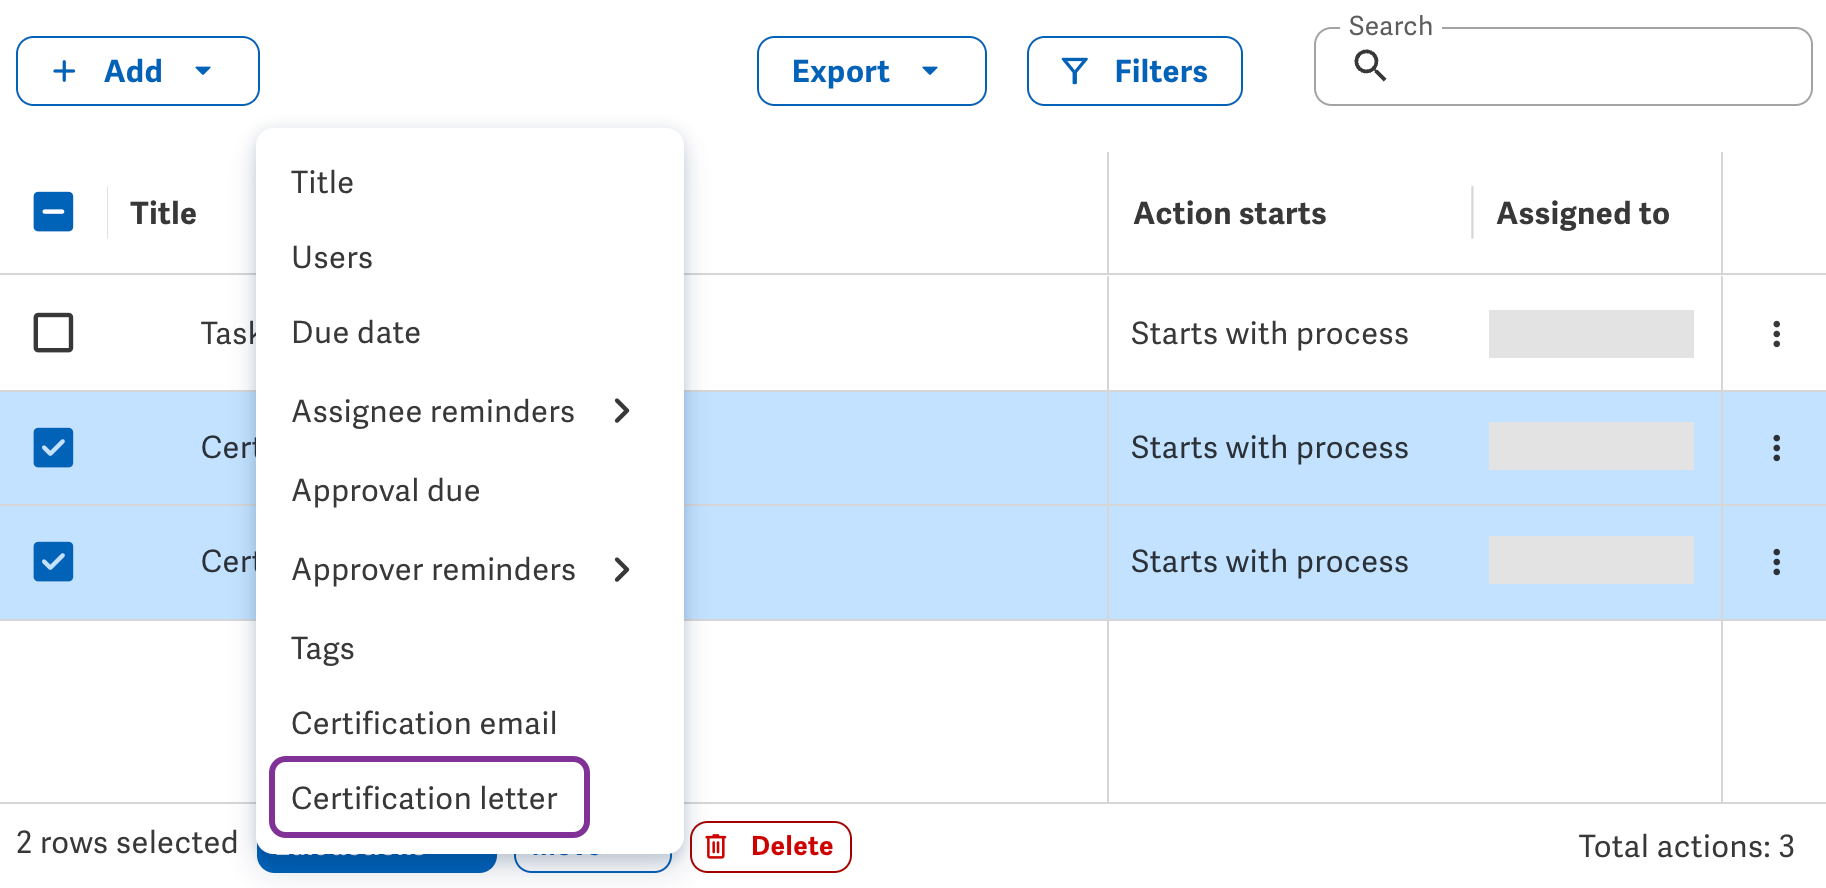The image size is (1826, 888).
Task: Click the search magnifier icon
Action: [x=1369, y=66]
